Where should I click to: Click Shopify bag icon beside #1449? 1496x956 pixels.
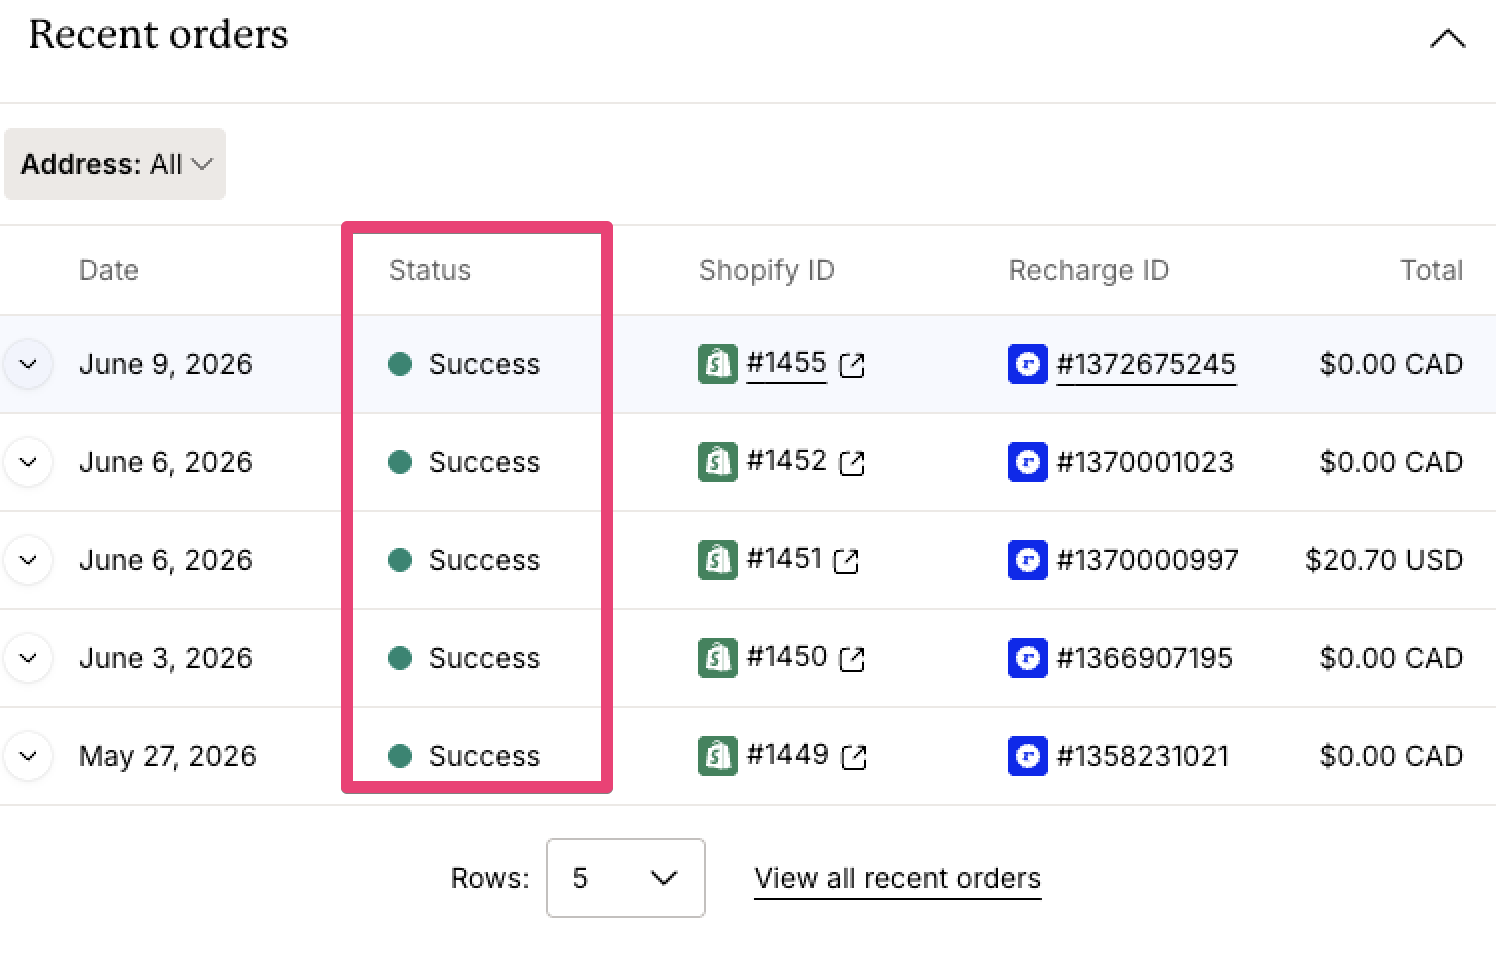tap(718, 756)
